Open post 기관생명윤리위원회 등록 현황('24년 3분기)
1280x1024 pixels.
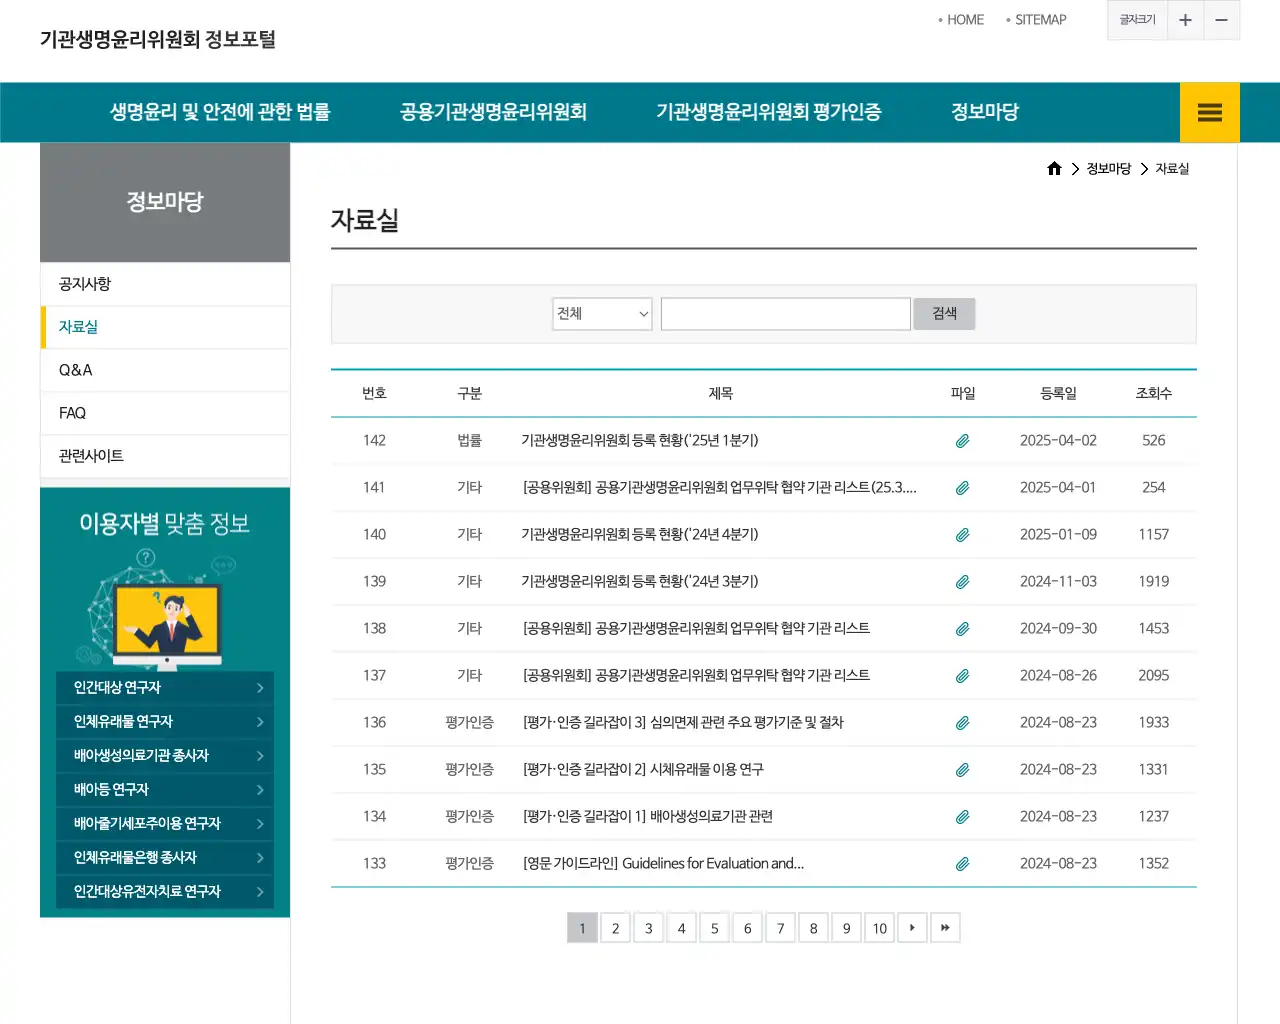(x=640, y=582)
